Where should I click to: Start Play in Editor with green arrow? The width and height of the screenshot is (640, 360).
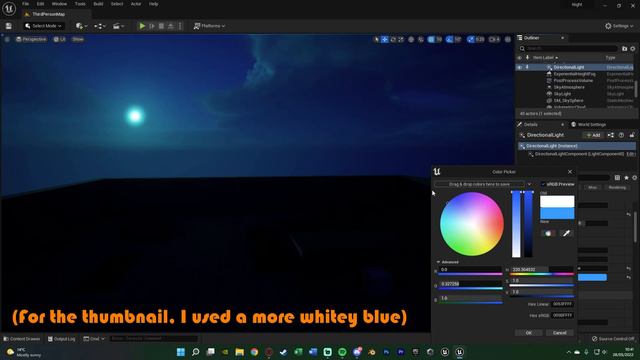(x=142, y=26)
